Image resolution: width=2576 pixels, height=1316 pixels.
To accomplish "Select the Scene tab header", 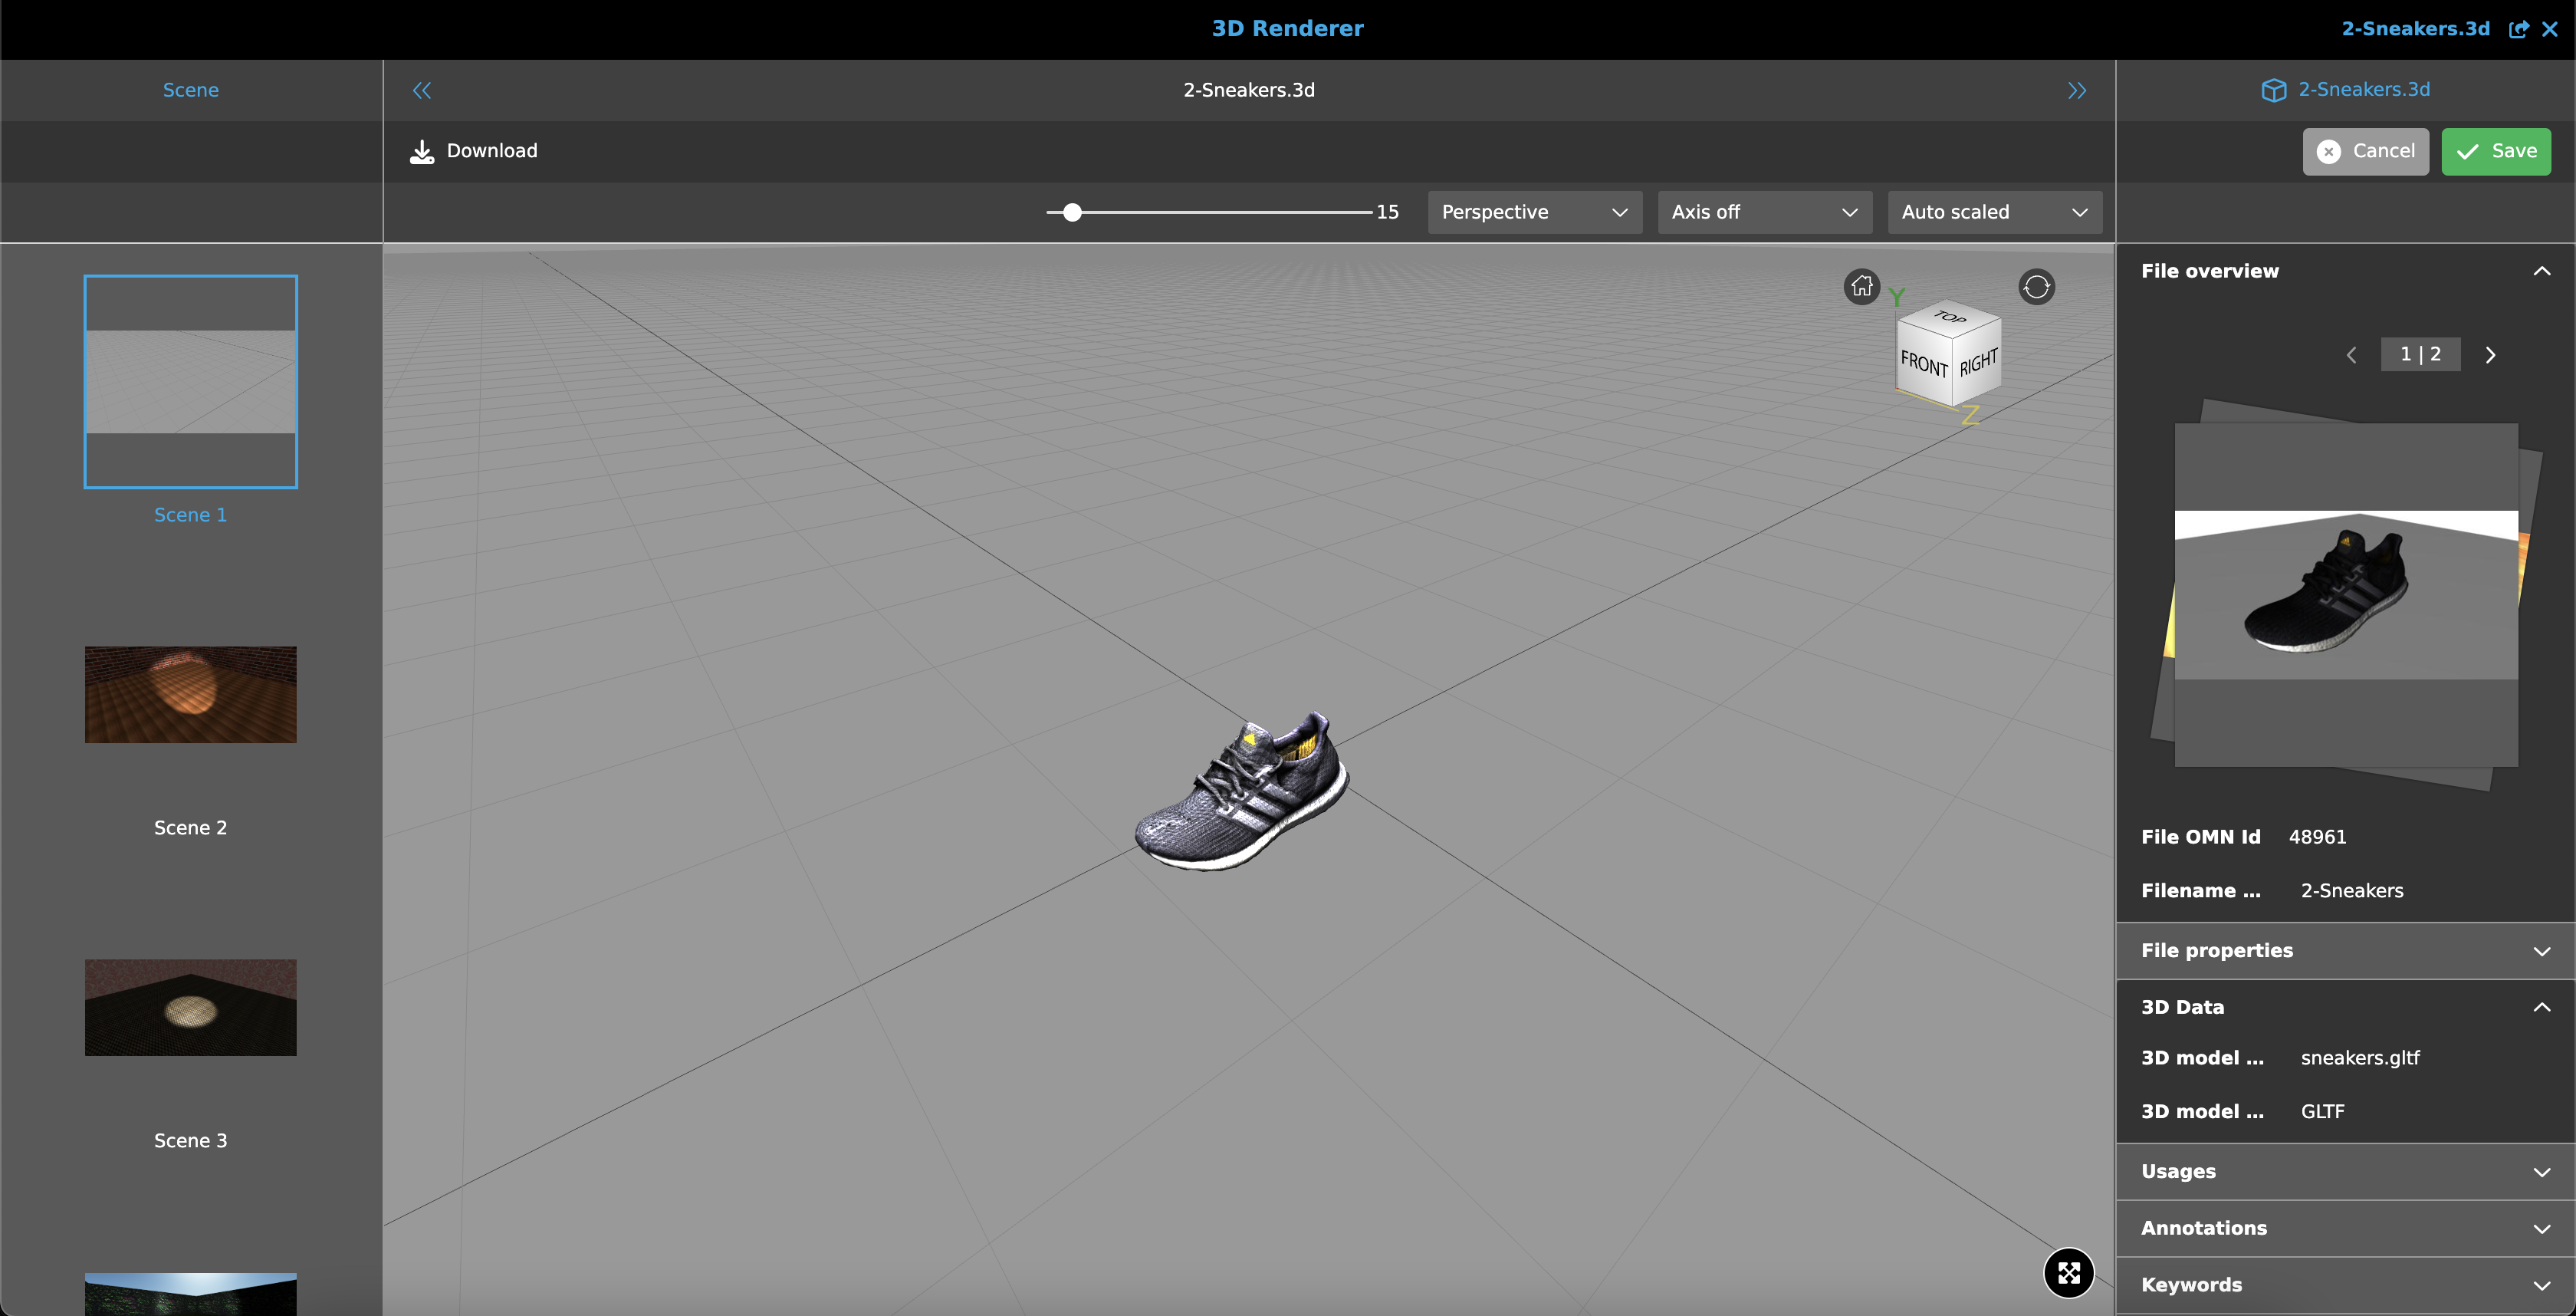I will click(190, 90).
